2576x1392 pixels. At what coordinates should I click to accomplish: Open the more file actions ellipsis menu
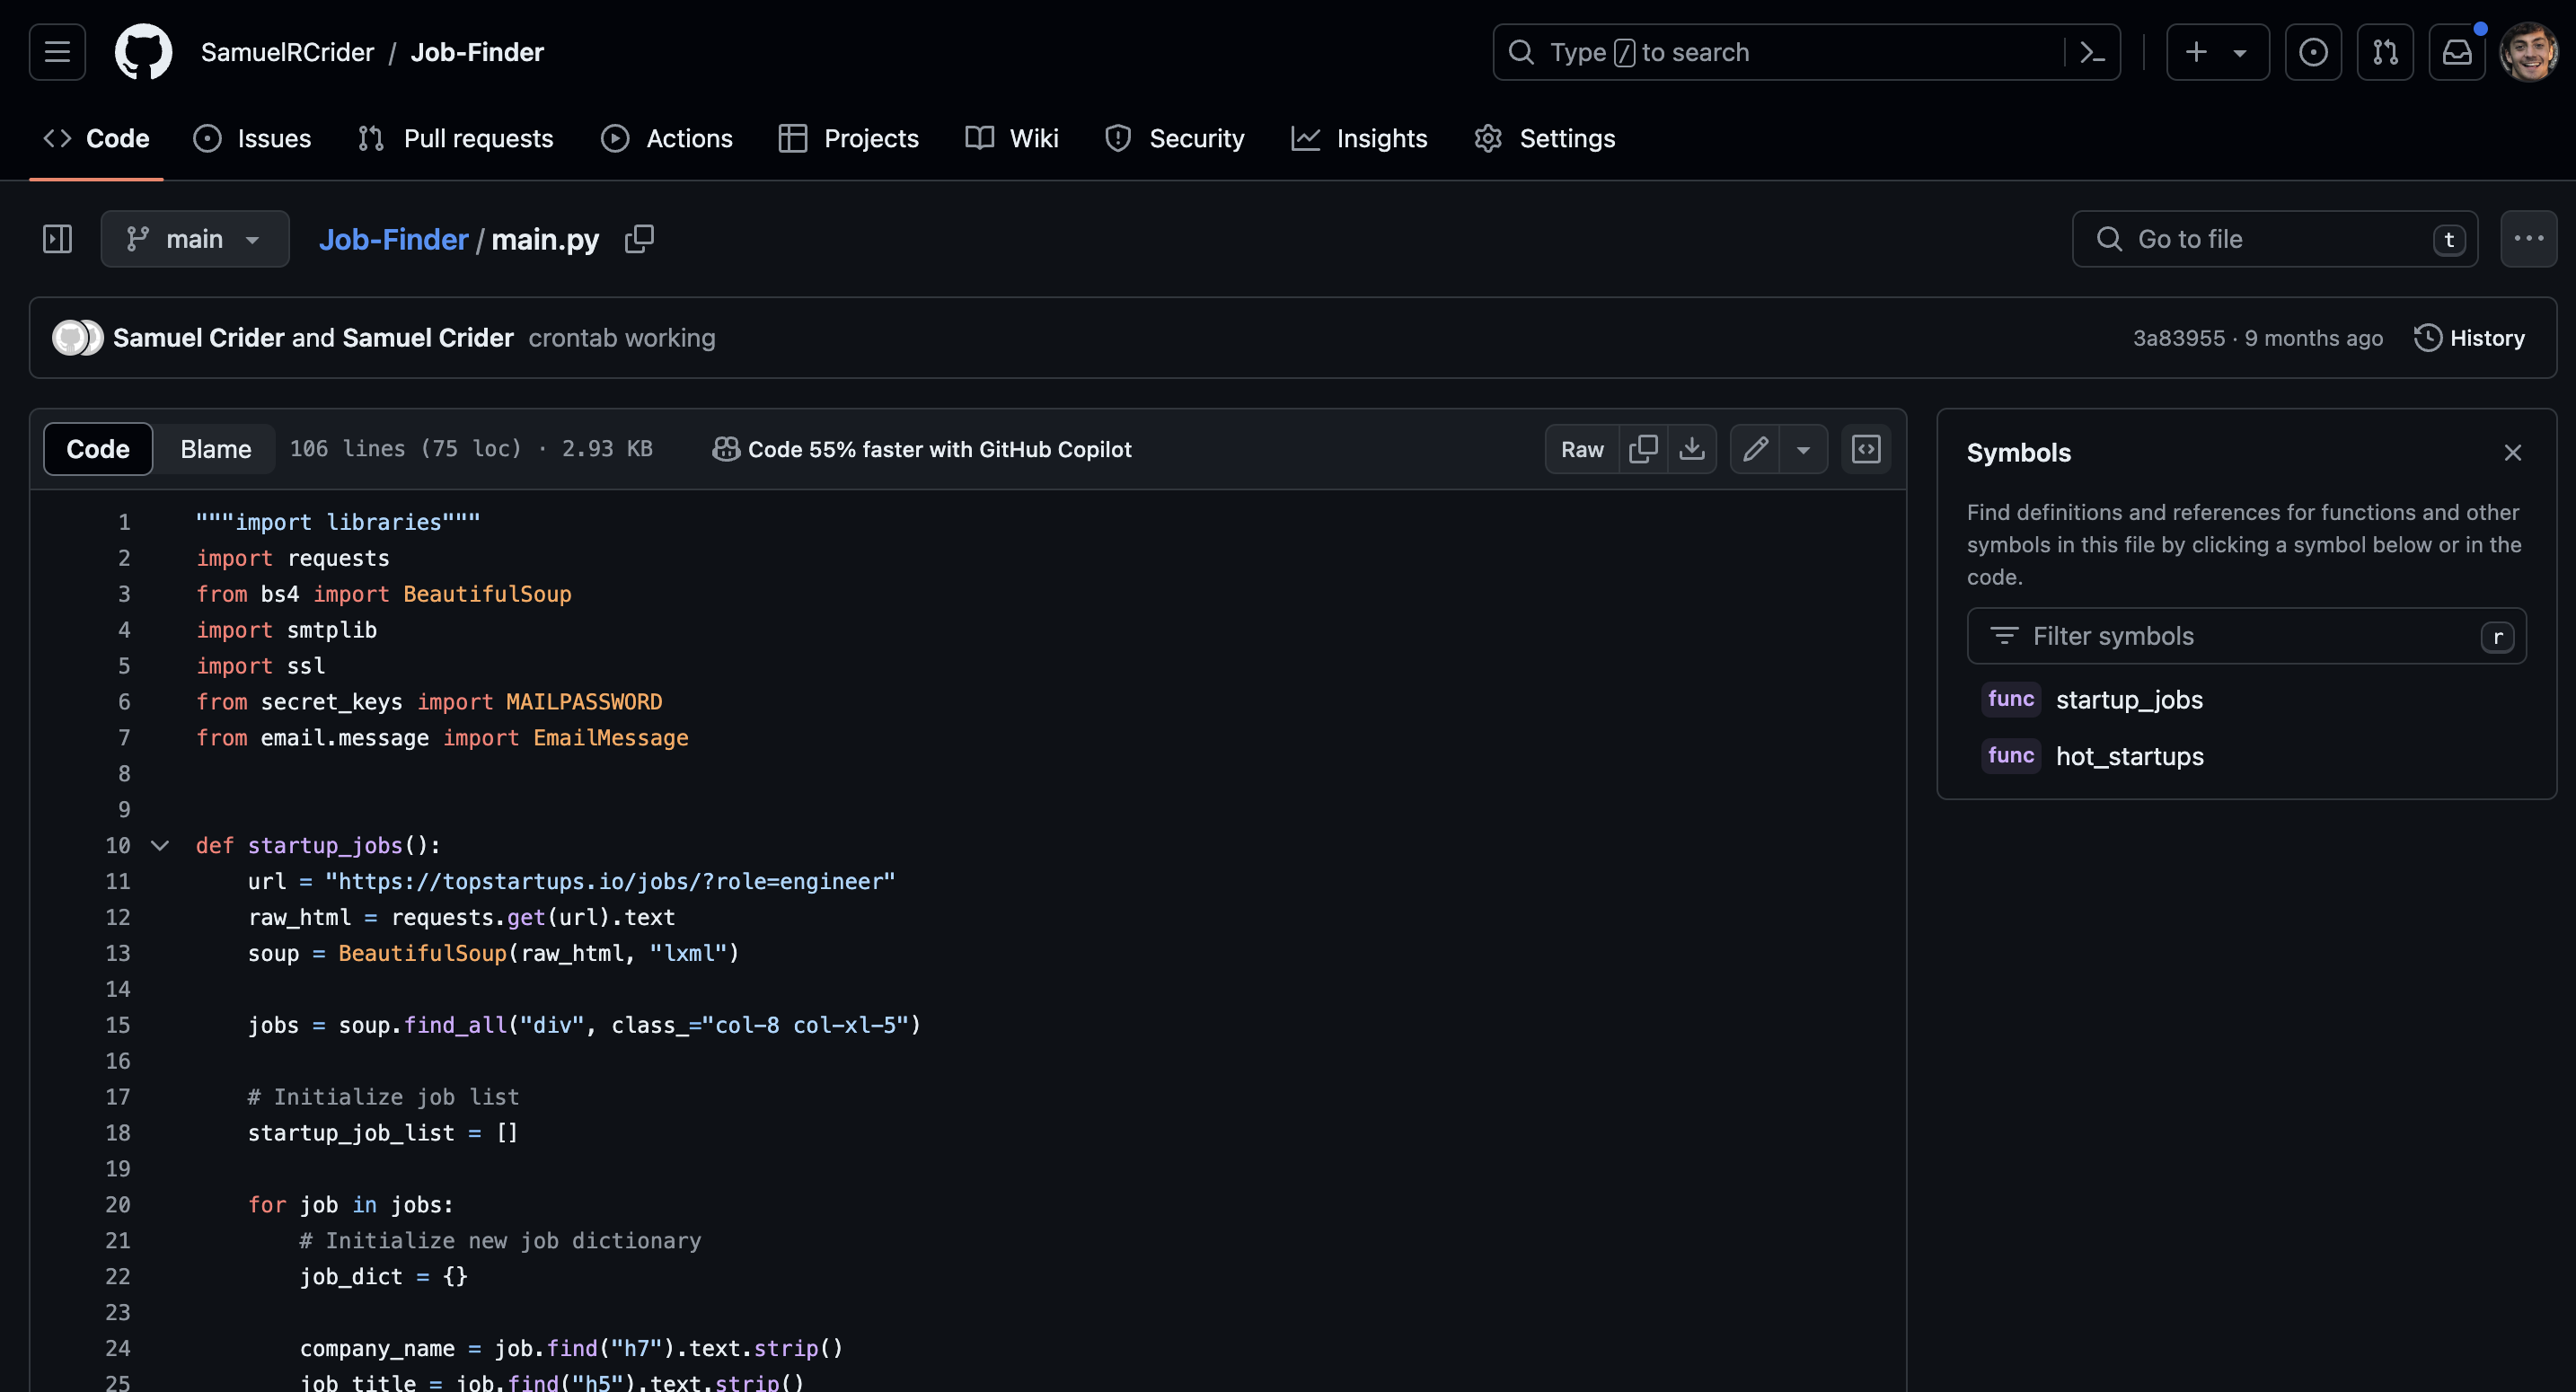[2528, 239]
